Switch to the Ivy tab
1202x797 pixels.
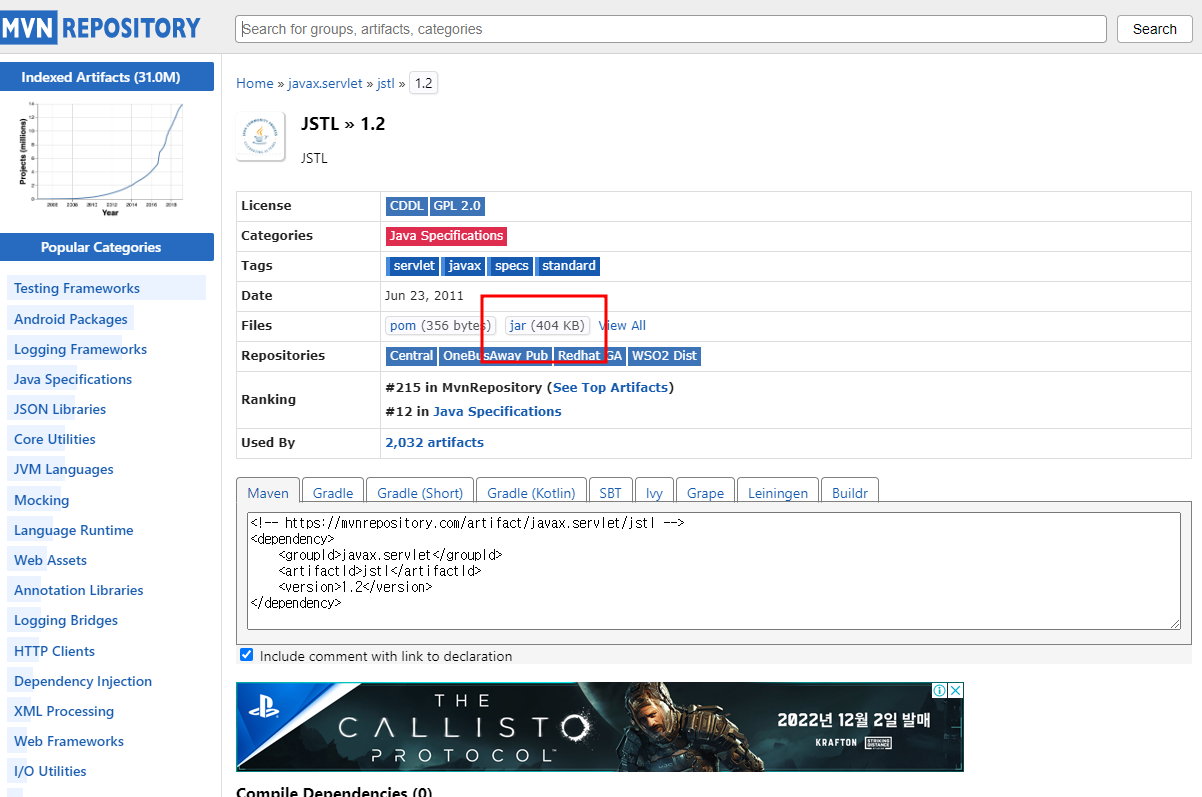654,492
